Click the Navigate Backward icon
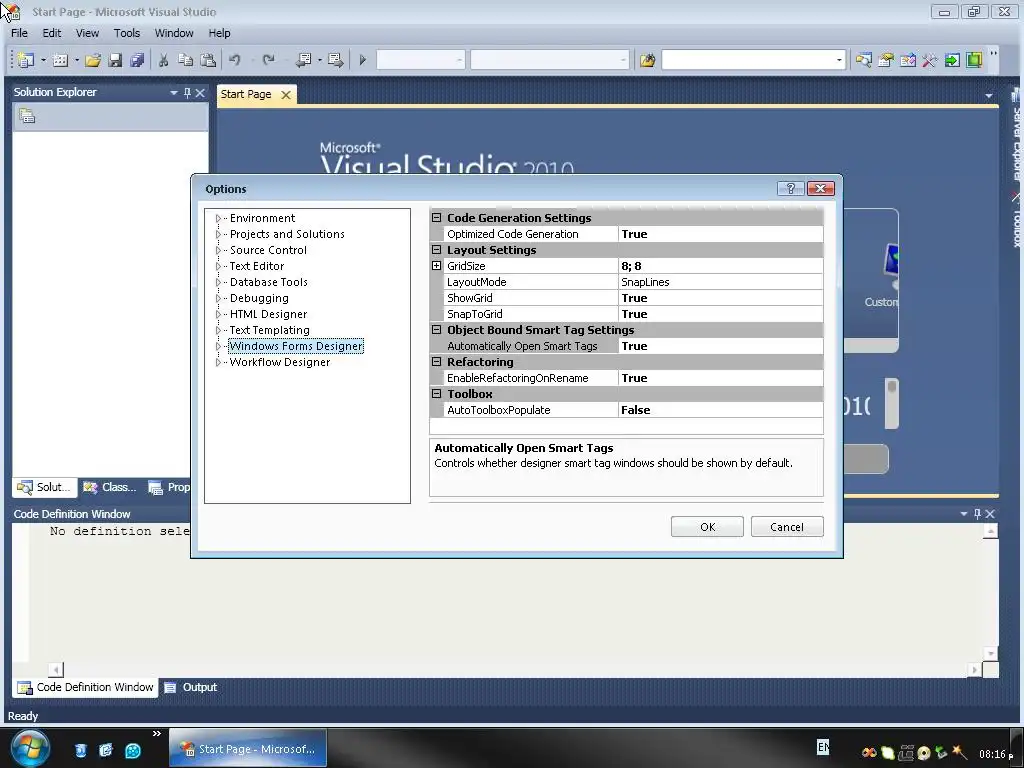This screenshot has height=768, width=1024. pyautogui.click(x=303, y=60)
